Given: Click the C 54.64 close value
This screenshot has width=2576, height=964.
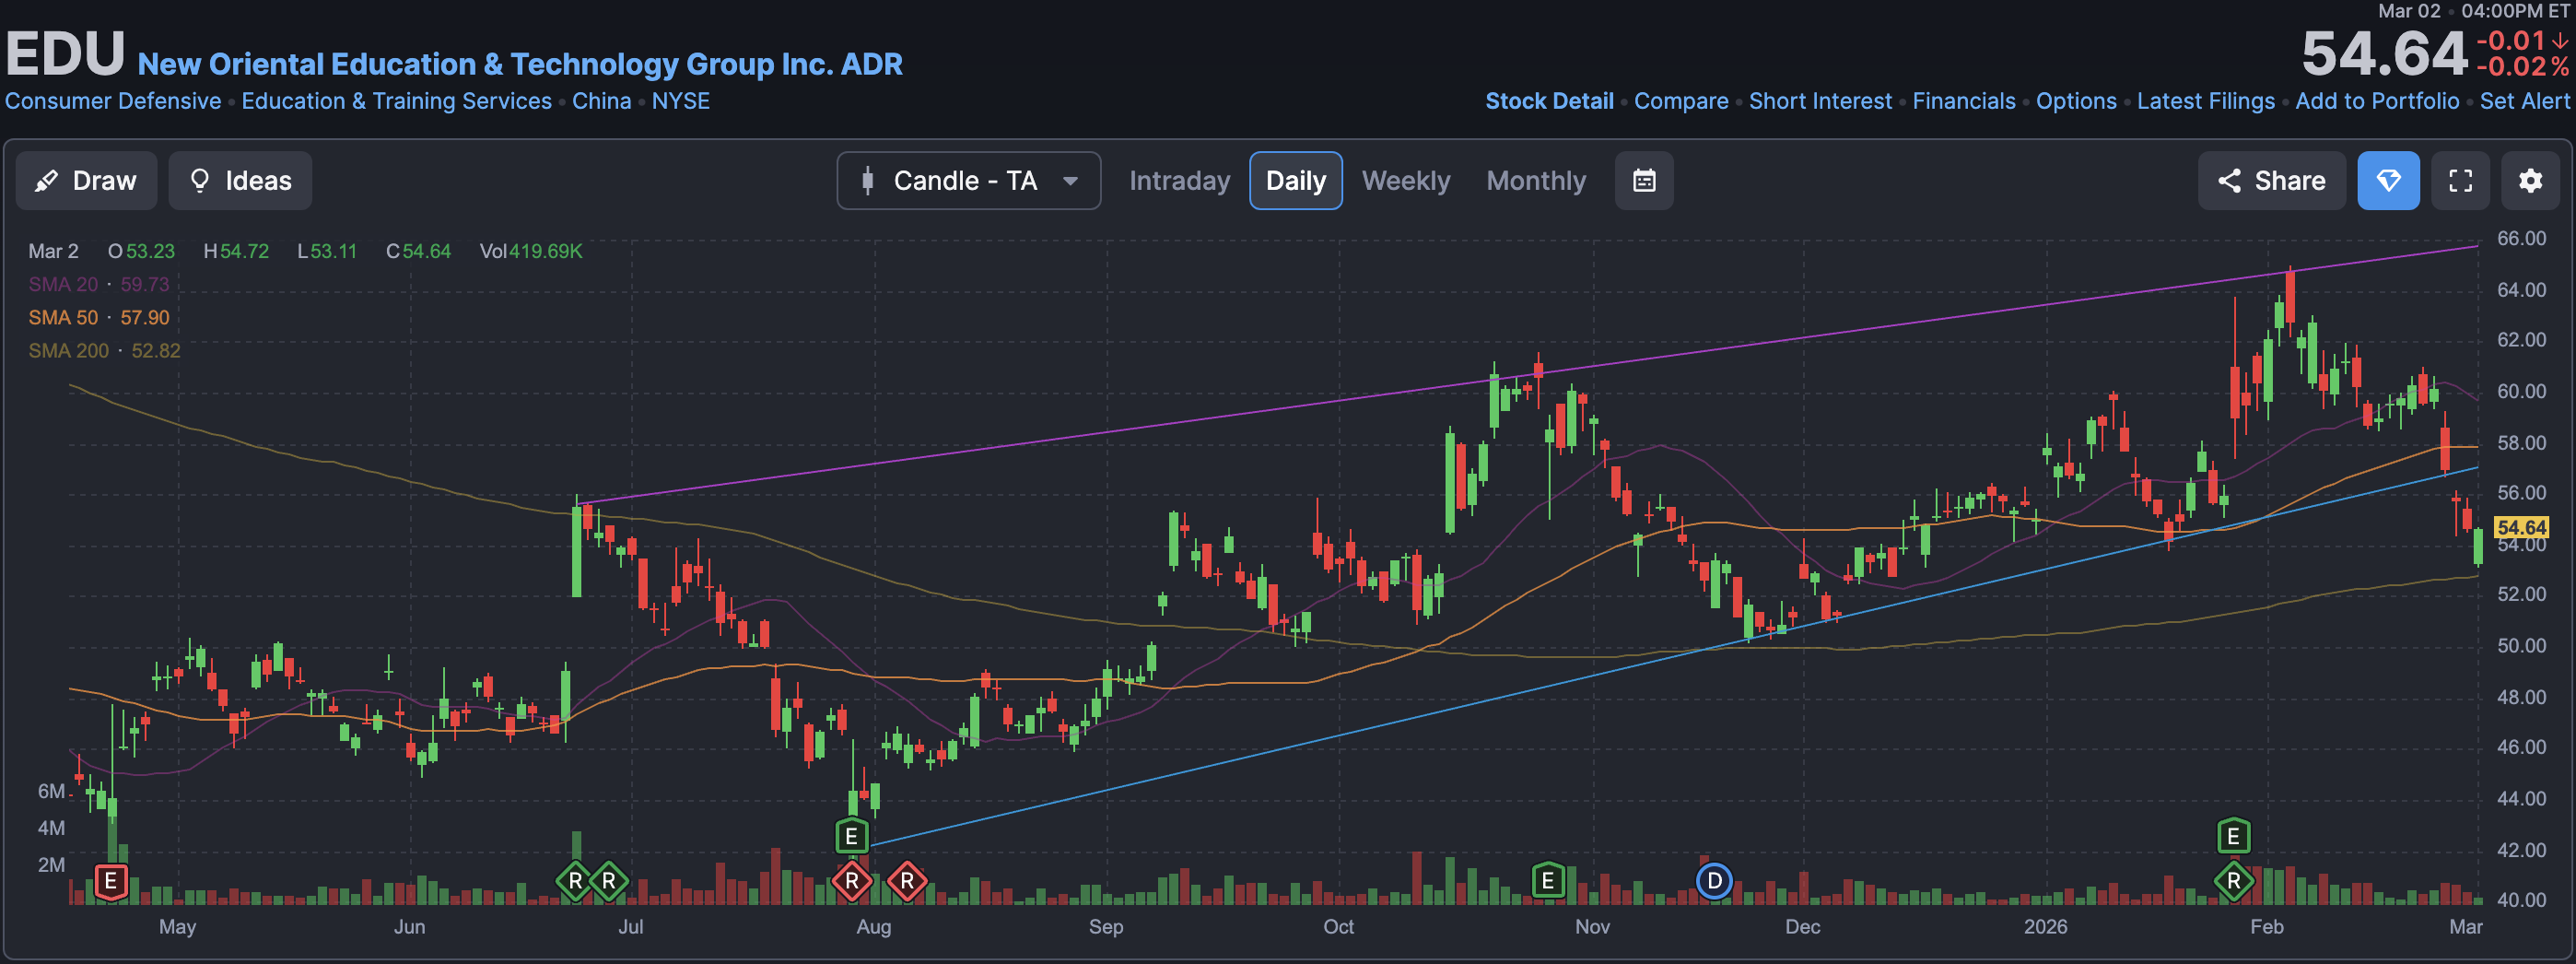Looking at the screenshot, I should point(418,251).
